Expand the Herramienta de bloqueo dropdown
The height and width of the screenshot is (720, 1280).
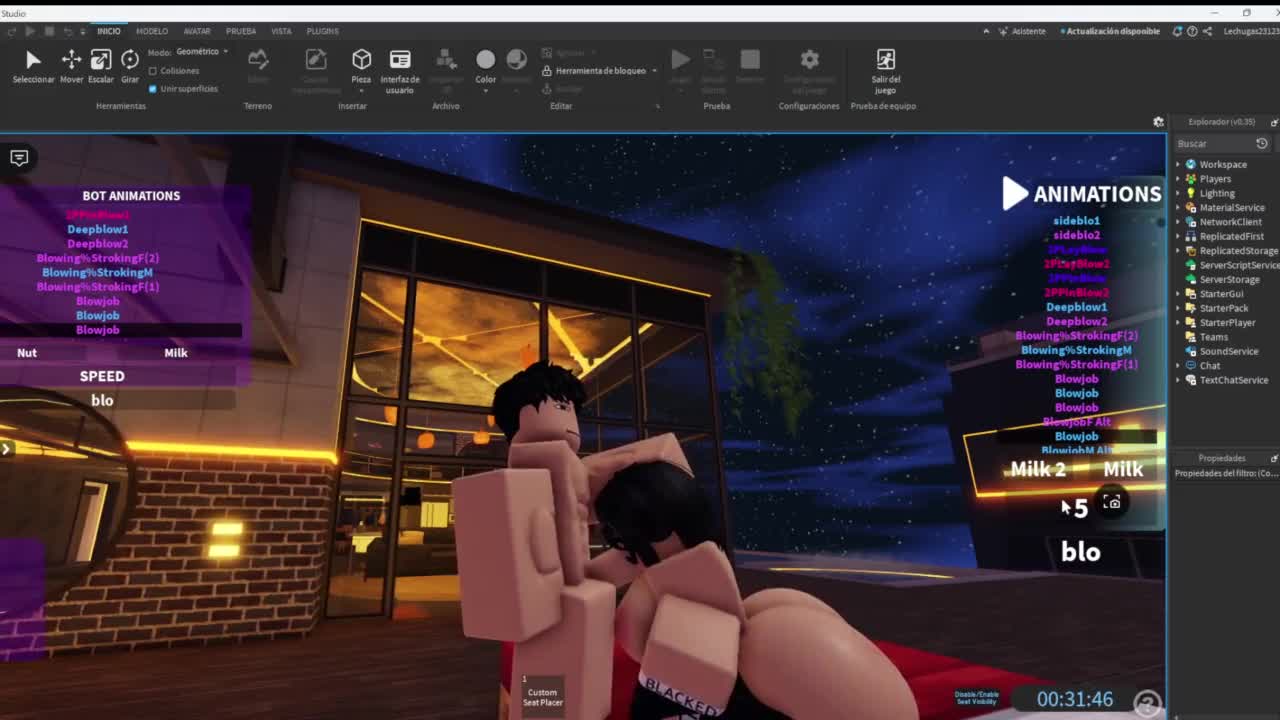click(x=654, y=71)
